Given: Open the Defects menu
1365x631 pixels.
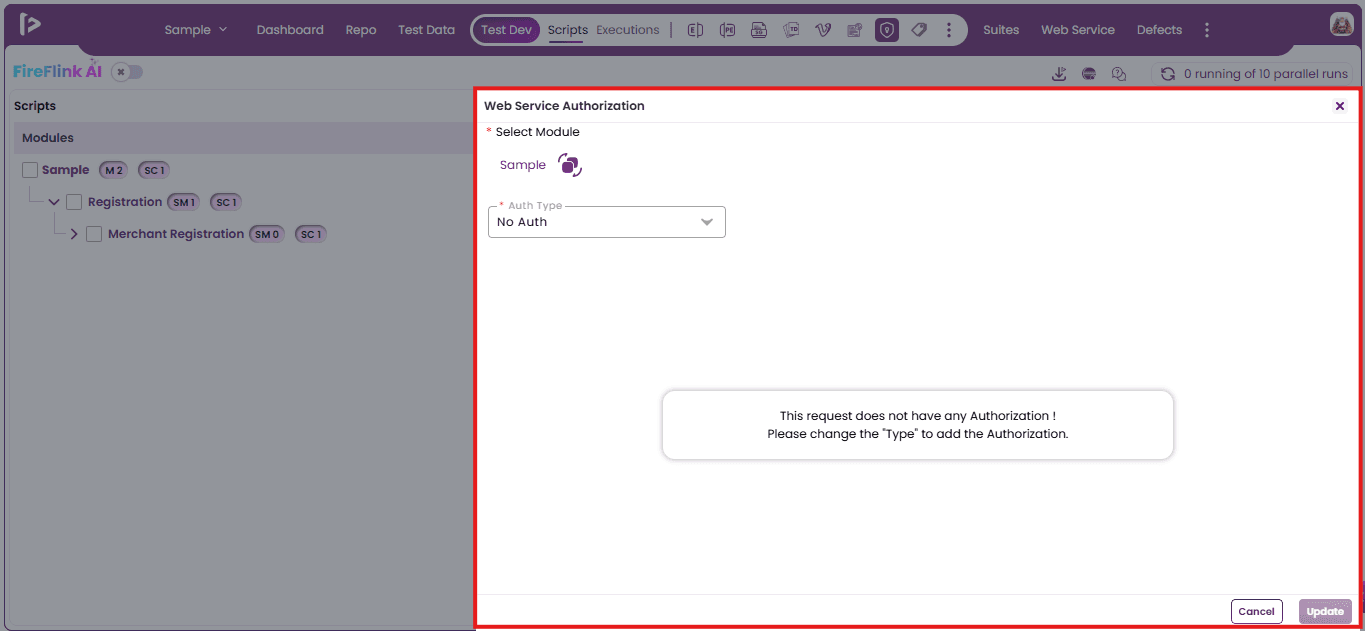Looking at the screenshot, I should tap(1159, 30).
